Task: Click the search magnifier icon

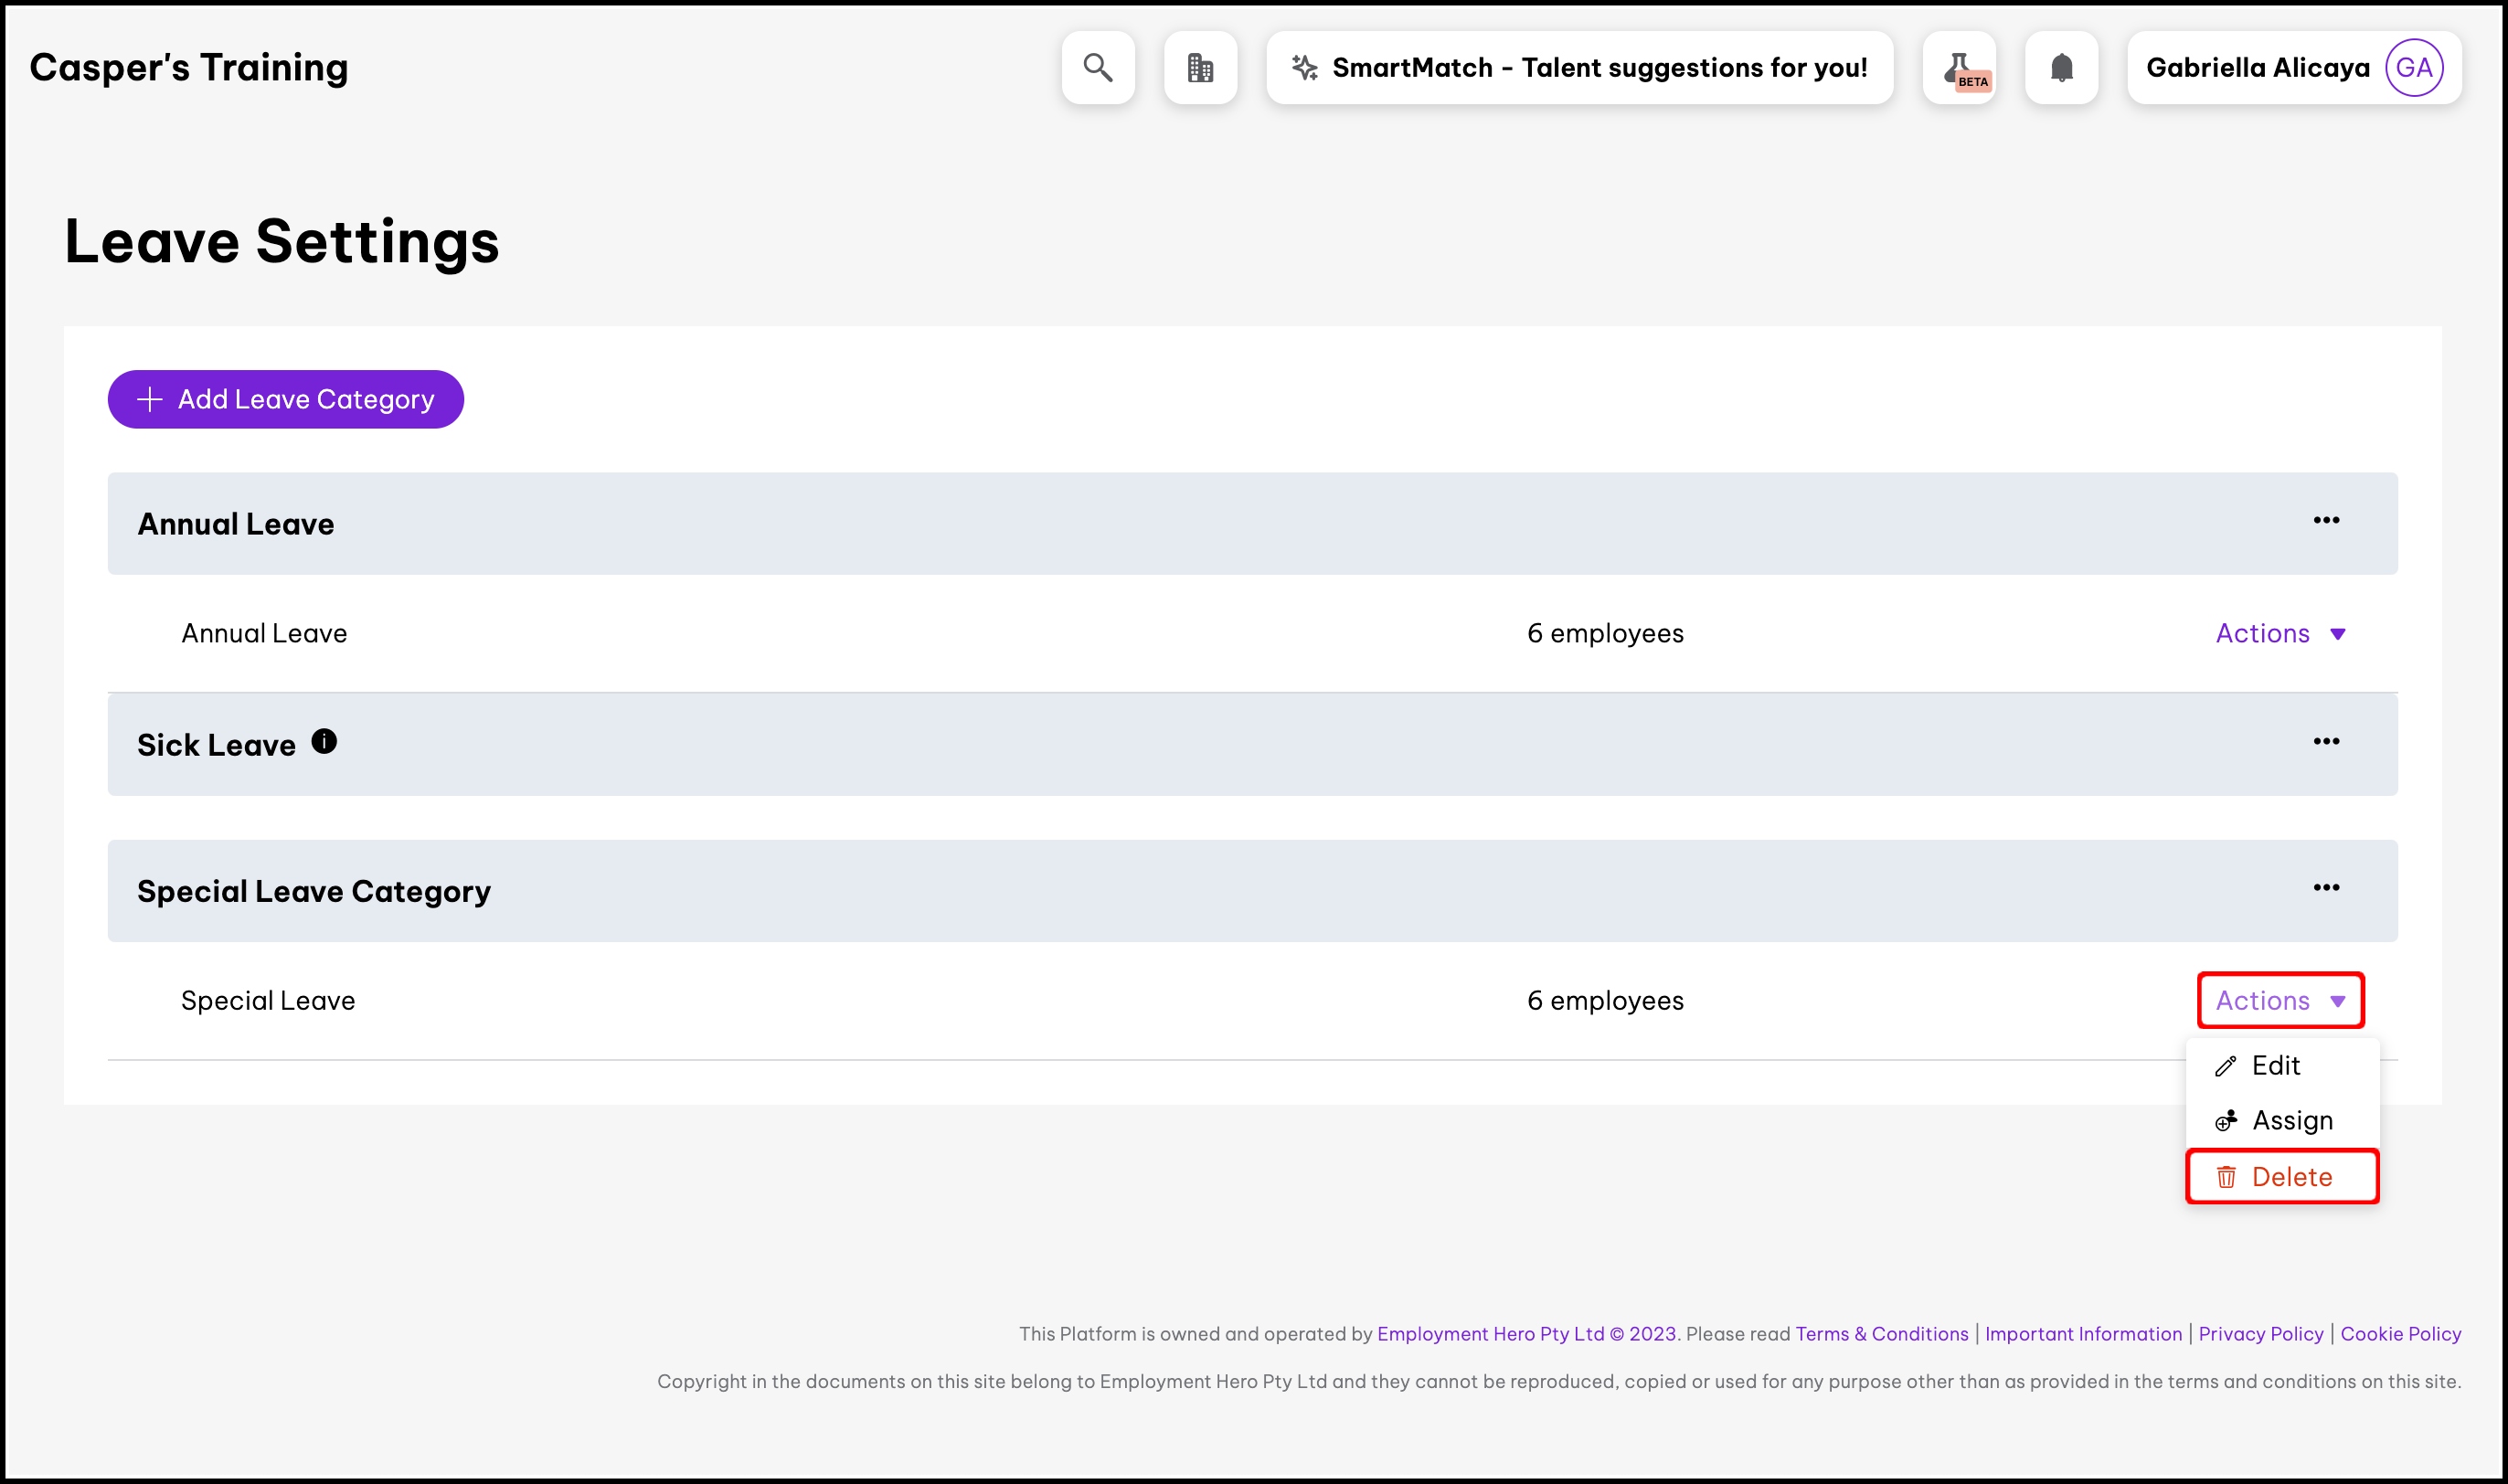Action: tap(1098, 68)
